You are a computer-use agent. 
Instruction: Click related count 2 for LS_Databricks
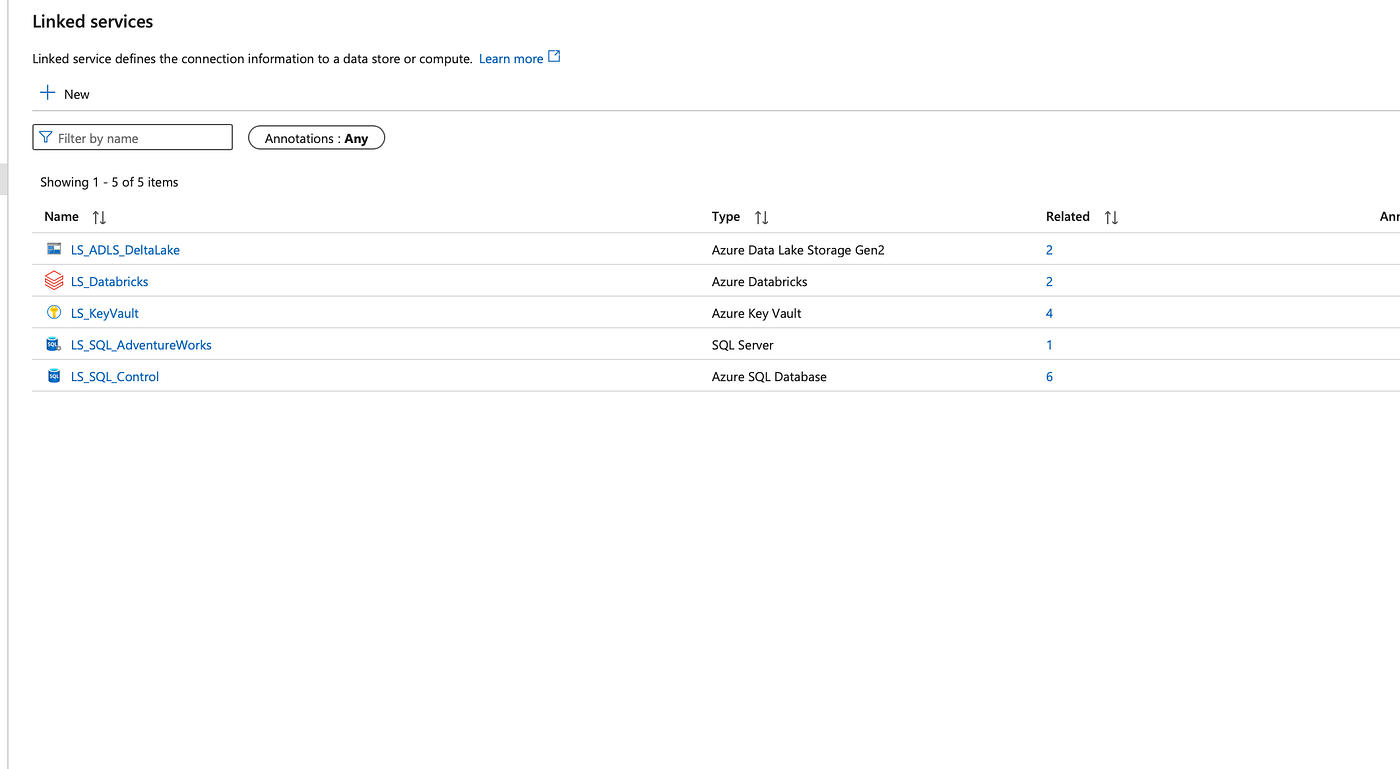point(1049,282)
